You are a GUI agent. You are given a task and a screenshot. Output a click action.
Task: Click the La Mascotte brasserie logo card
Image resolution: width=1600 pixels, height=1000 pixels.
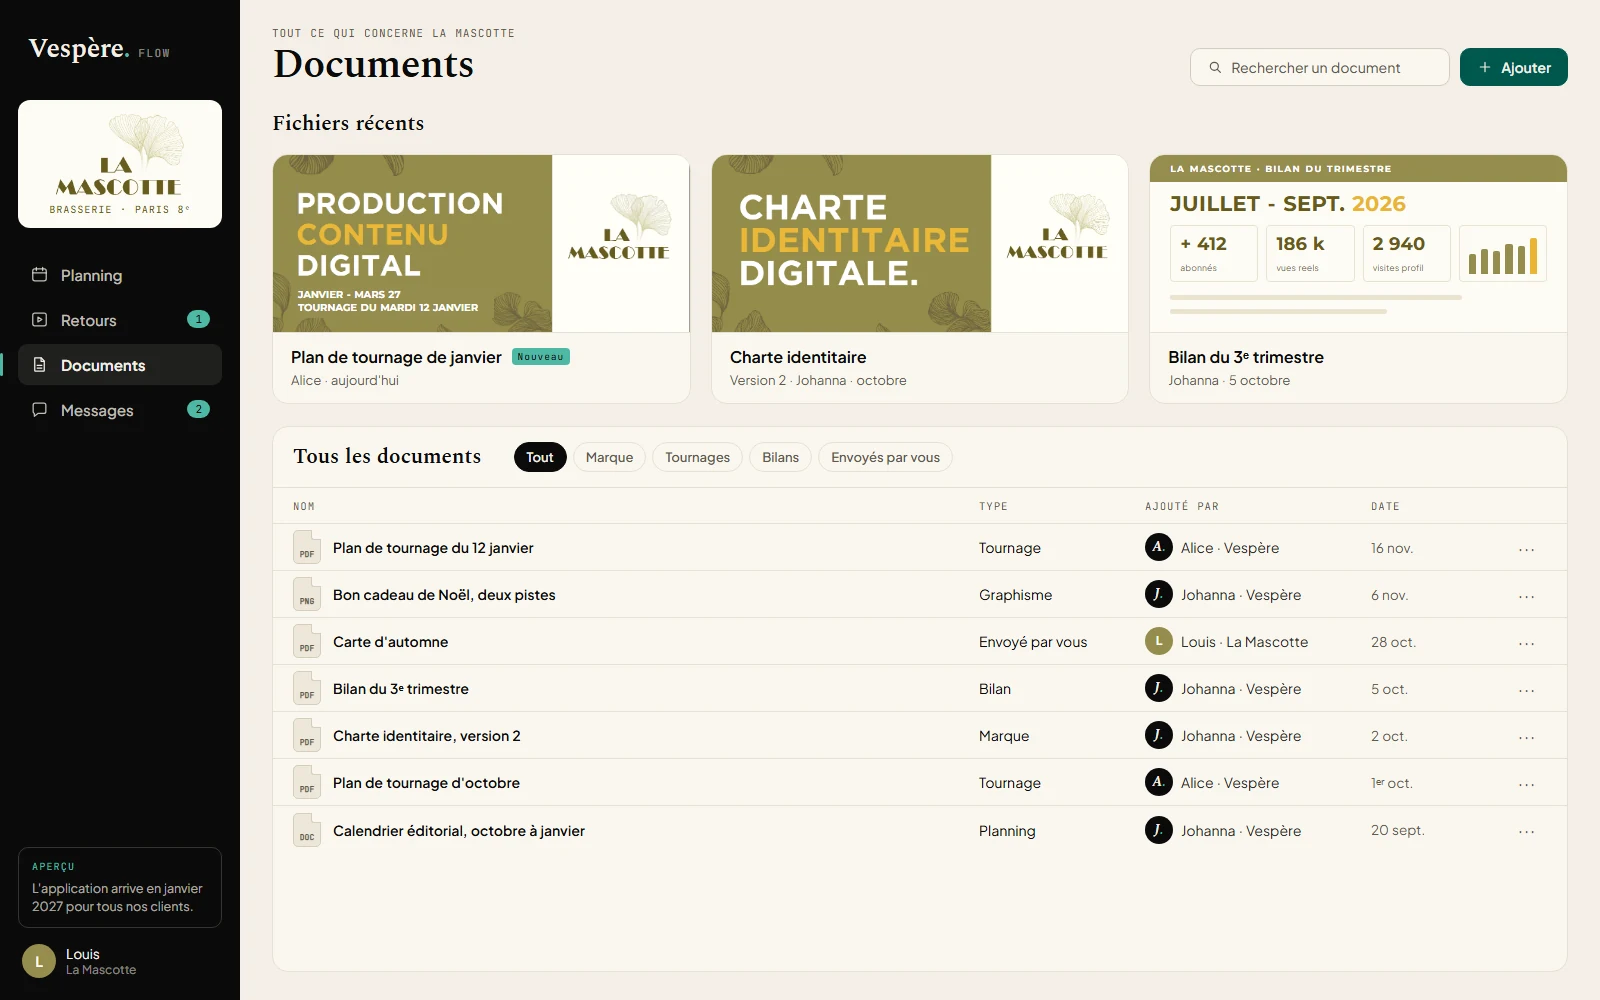coord(120,164)
